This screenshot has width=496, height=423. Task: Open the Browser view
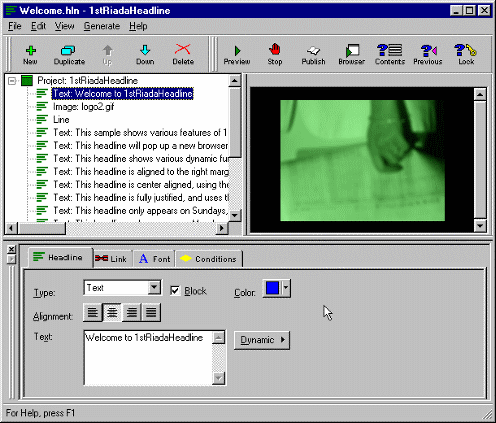pos(352,55)
